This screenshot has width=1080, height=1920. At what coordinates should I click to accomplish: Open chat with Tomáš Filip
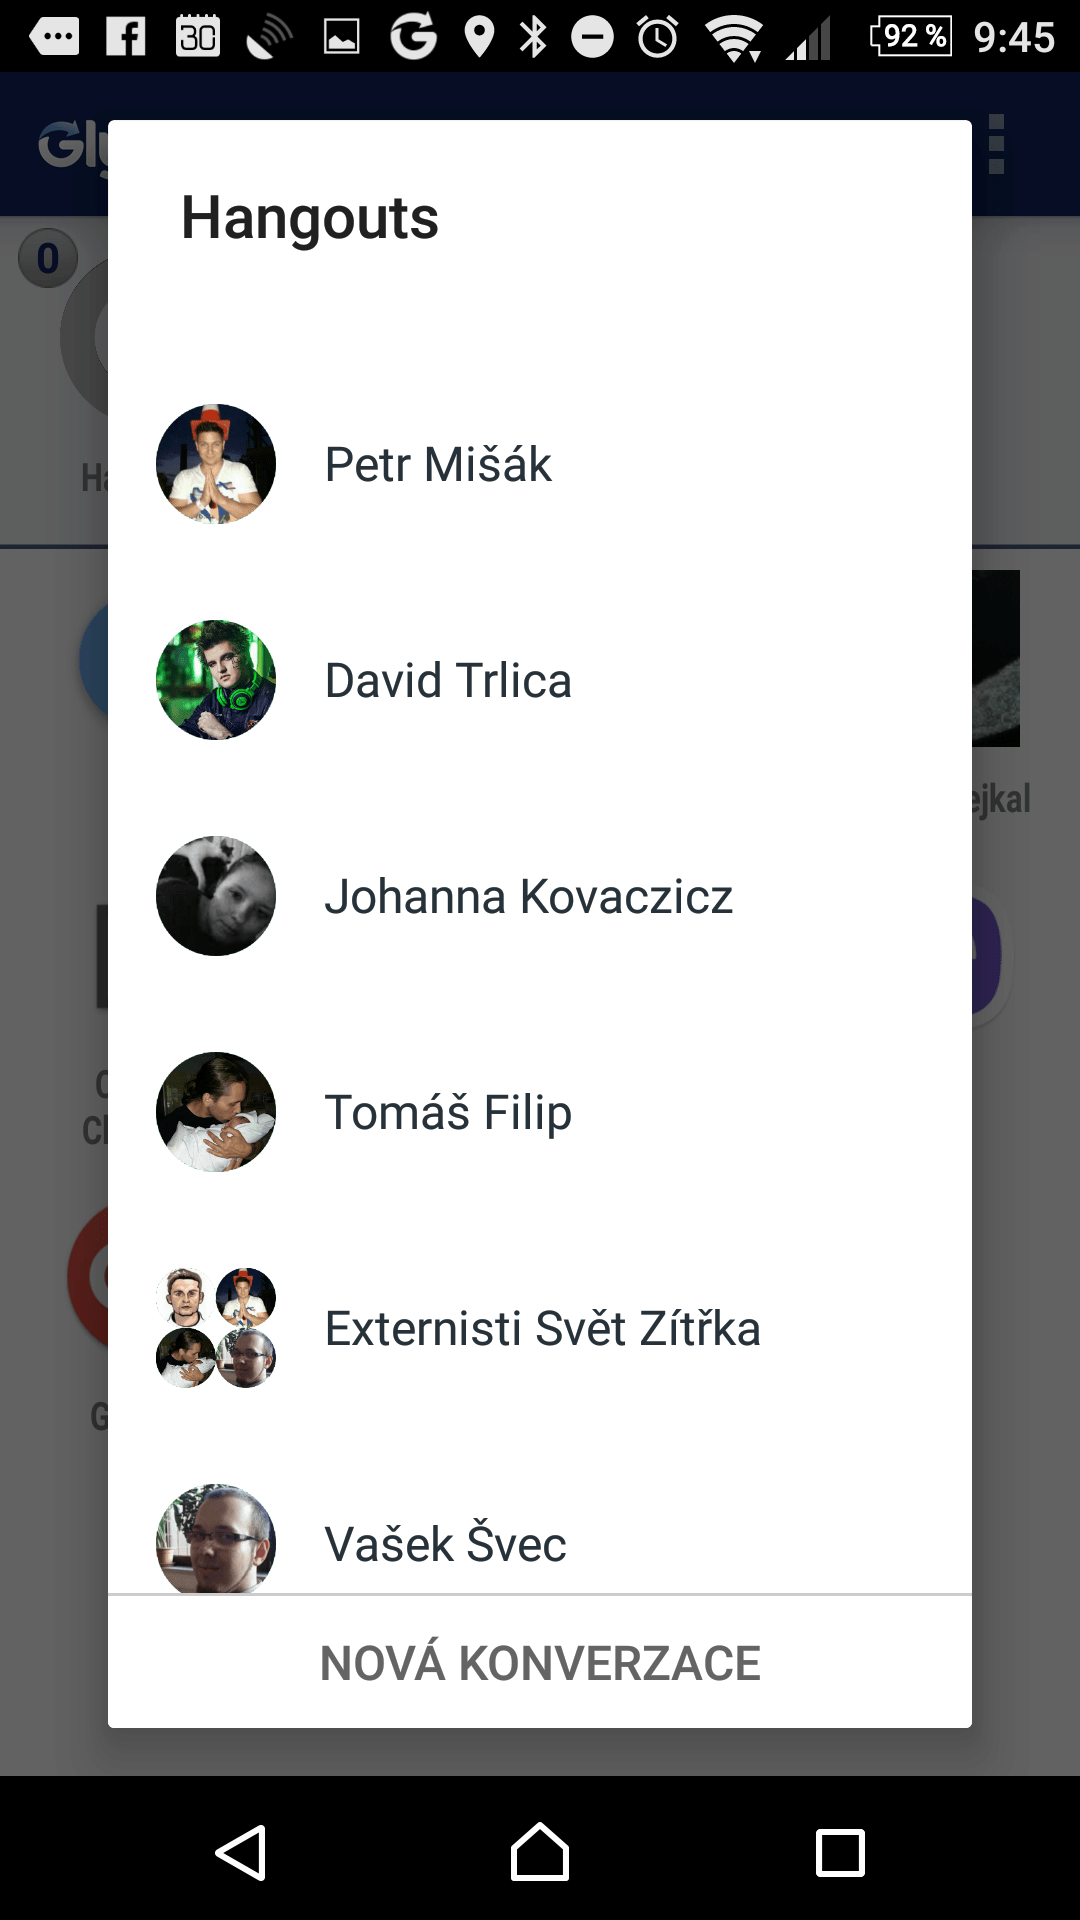540,1112
